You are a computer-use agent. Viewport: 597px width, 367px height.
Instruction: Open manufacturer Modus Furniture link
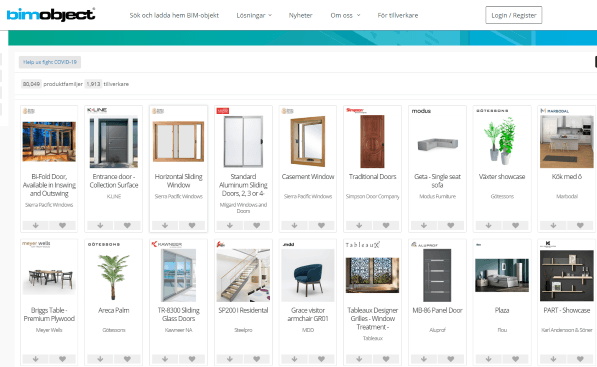point(437,196)
